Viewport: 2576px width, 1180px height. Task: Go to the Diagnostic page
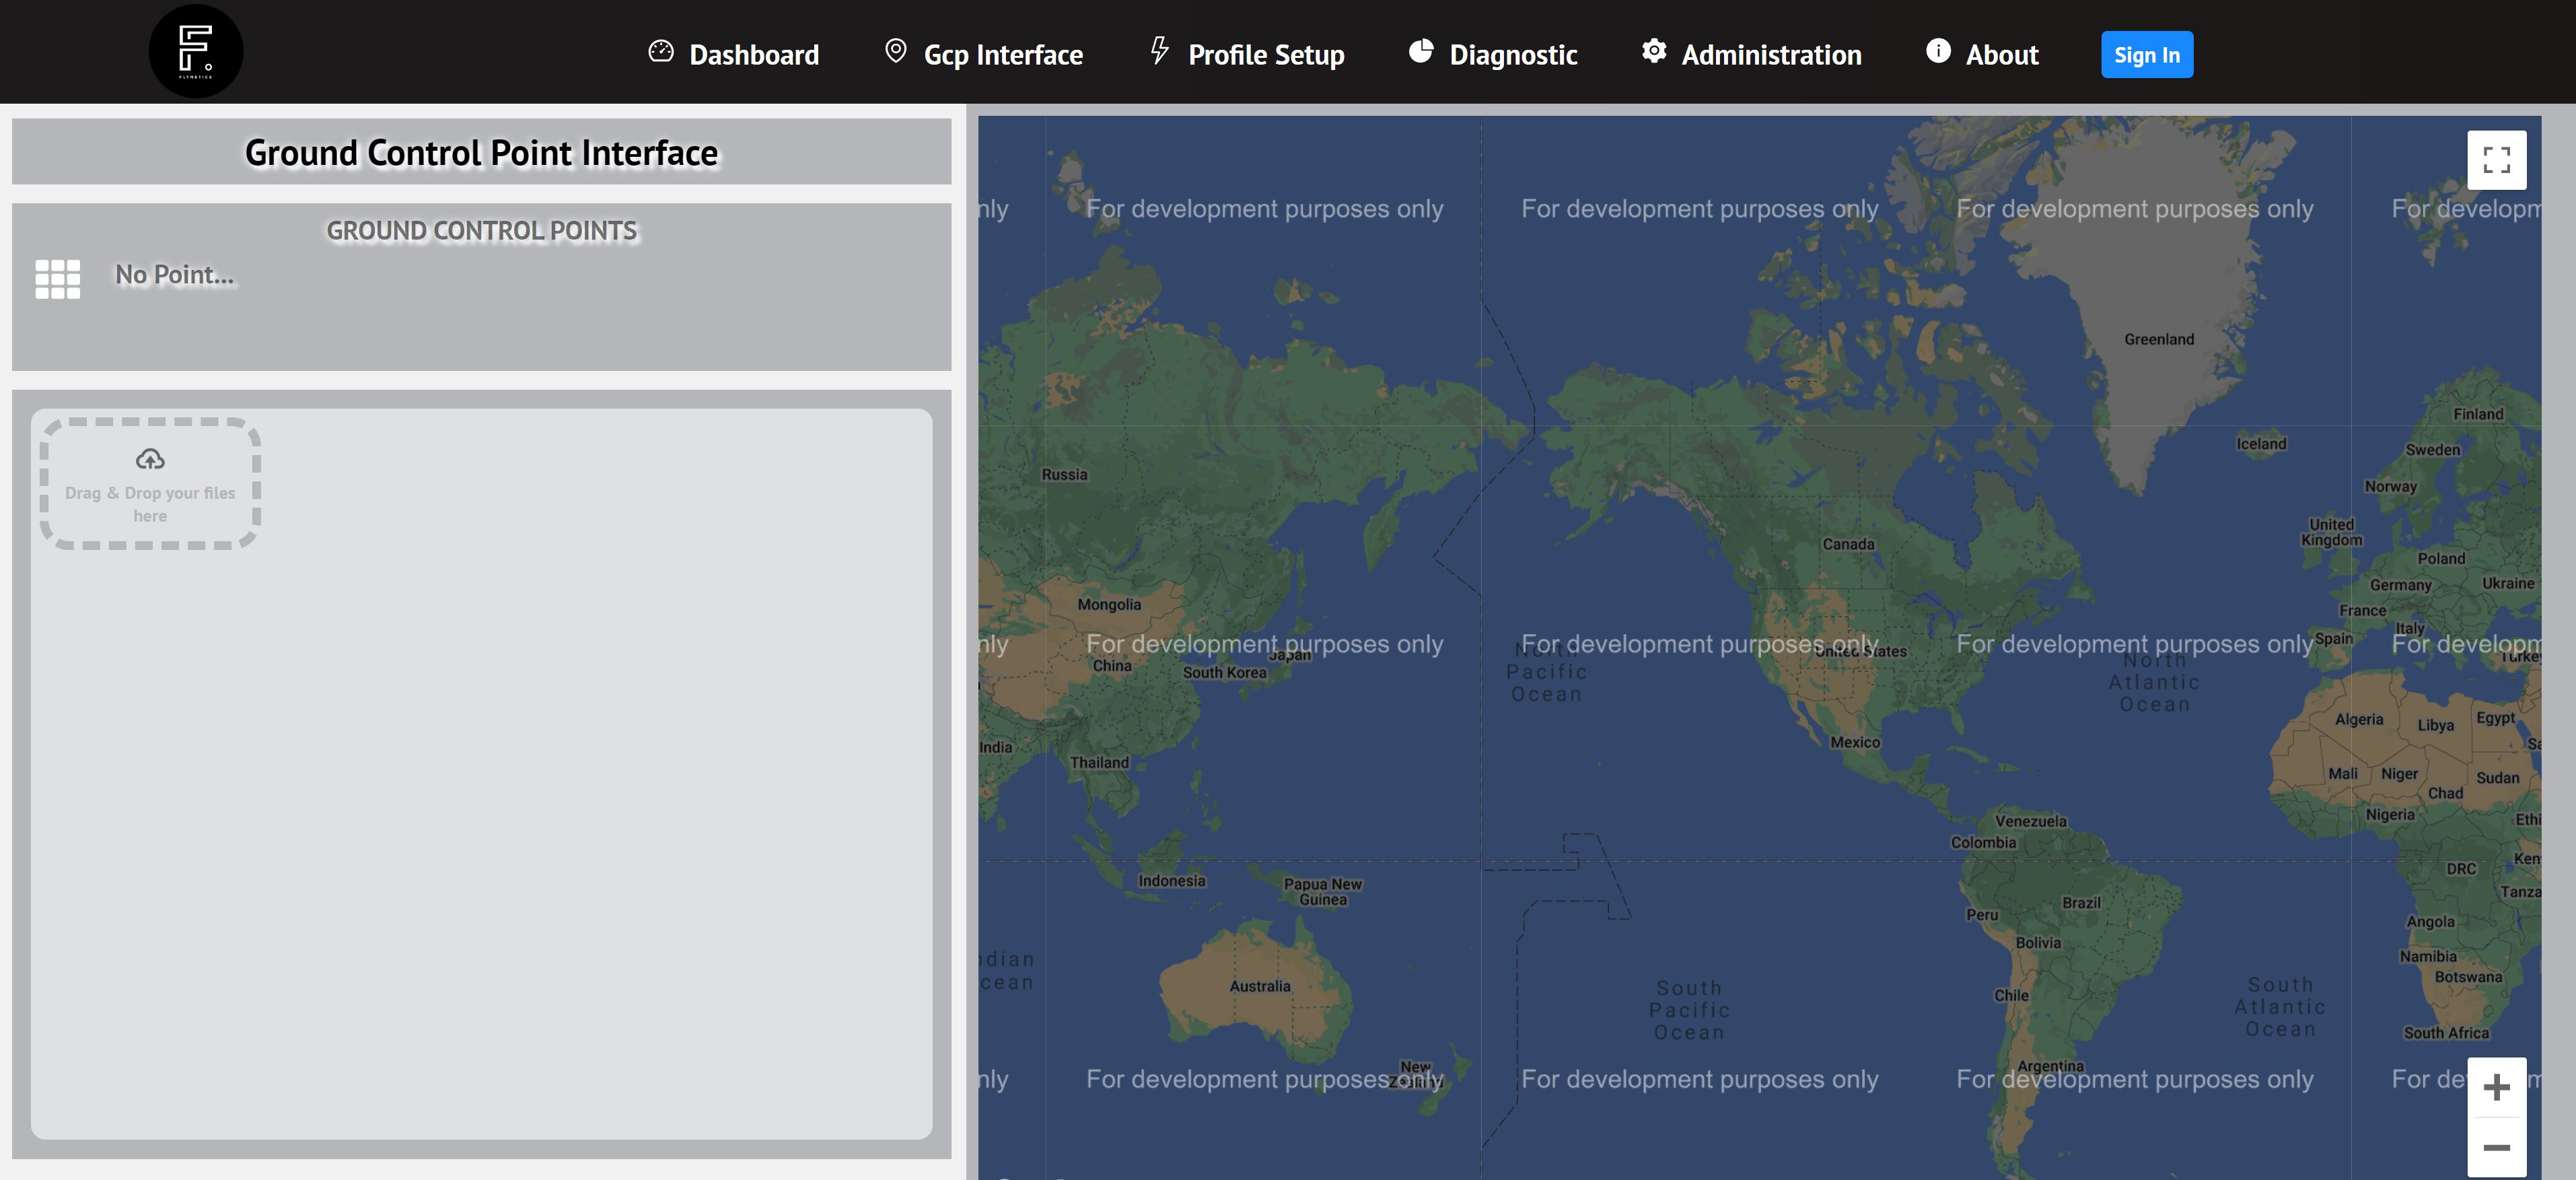coord(1512,55)
